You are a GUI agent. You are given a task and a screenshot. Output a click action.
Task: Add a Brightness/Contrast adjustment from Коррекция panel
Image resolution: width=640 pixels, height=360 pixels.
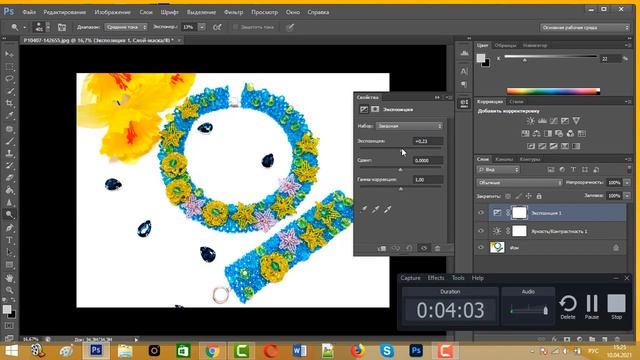(530, 121)
